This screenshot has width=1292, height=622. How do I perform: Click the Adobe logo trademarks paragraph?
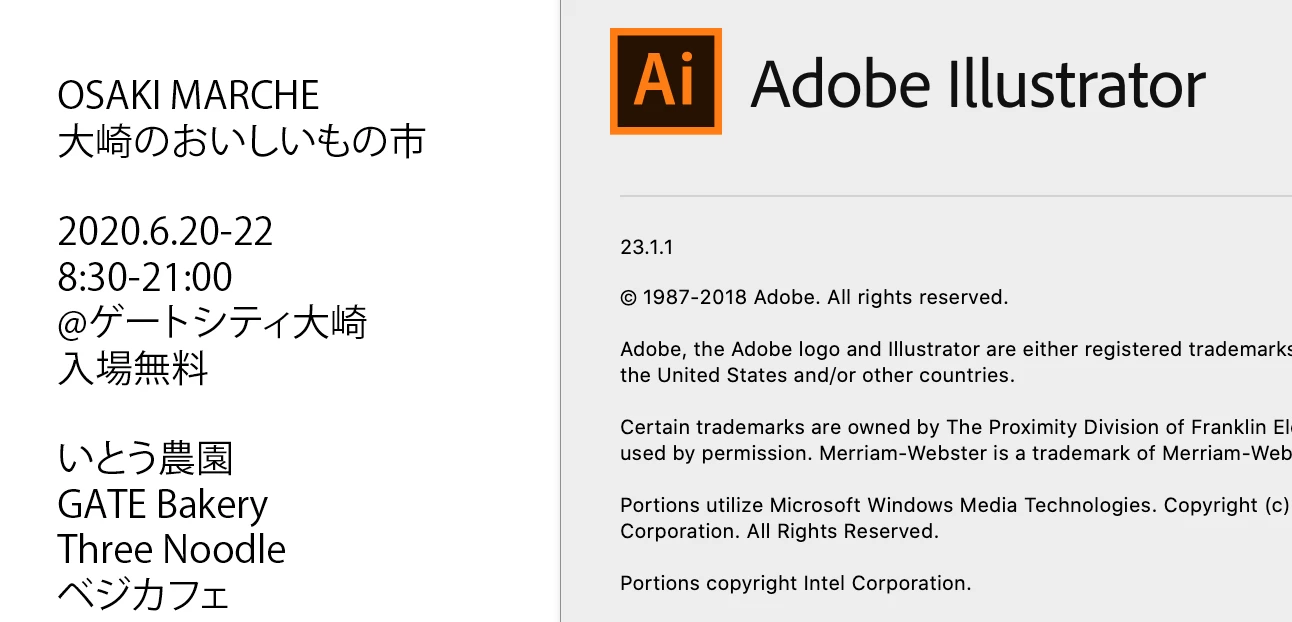pyautogui.click(x=950, y=362)
